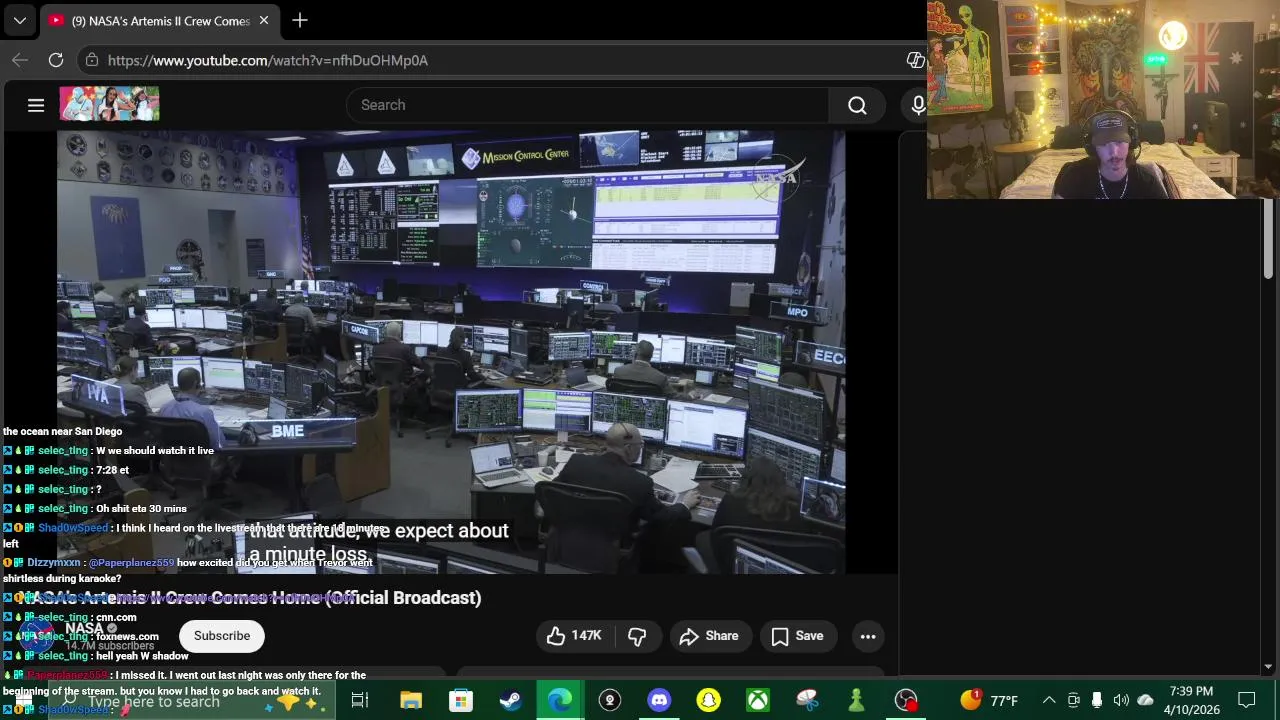Image resolution: width=1280 pixels, height=720 pixels.
Task: Dislike the video with thumbs down
Action: click(637, 636)
